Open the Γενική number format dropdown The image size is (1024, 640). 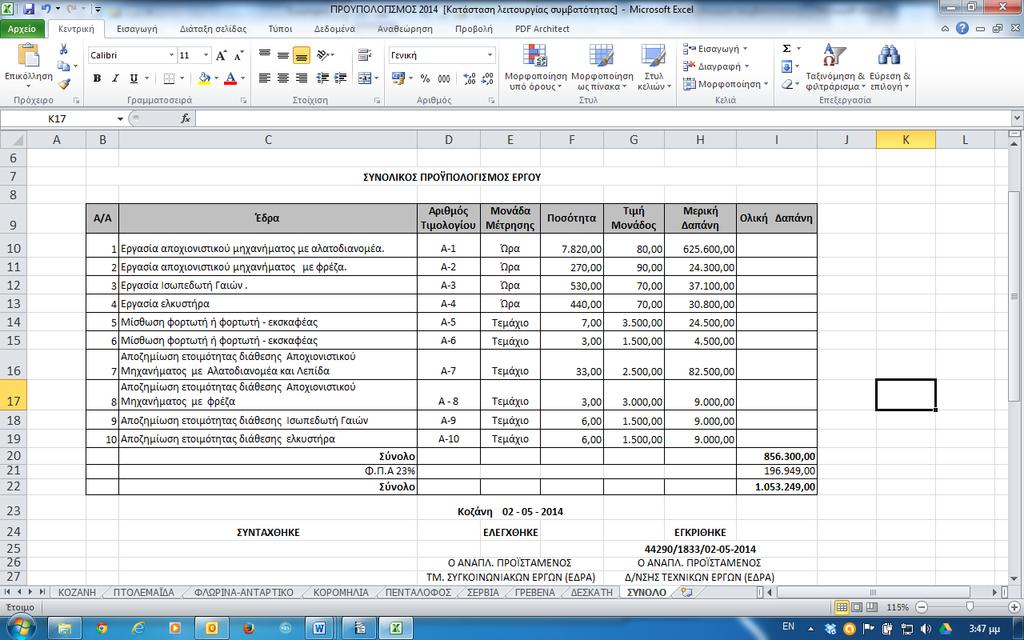pyautogui.click(x=490, y=56)
